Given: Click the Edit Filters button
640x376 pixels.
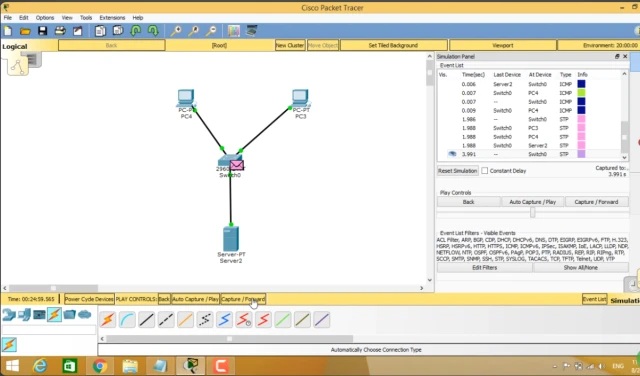Looking at the screenshot, I should point(484,268).
